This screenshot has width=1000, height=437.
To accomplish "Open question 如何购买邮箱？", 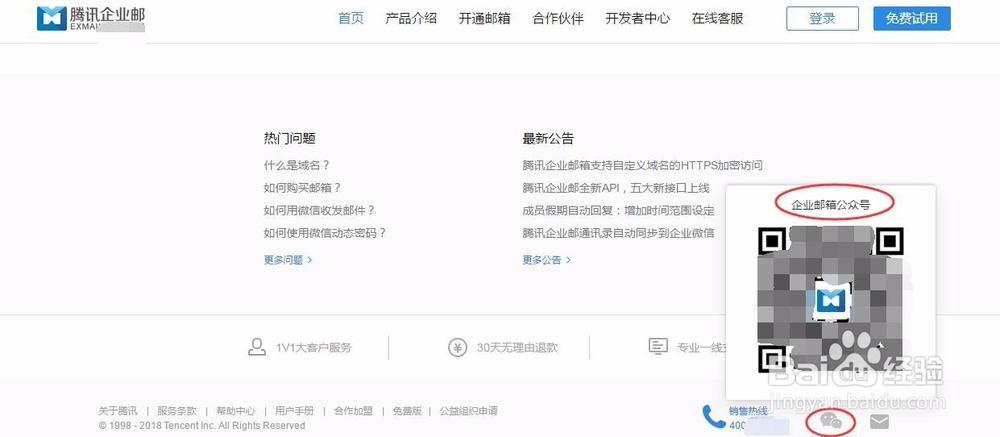I will click(x=302, y=188).
